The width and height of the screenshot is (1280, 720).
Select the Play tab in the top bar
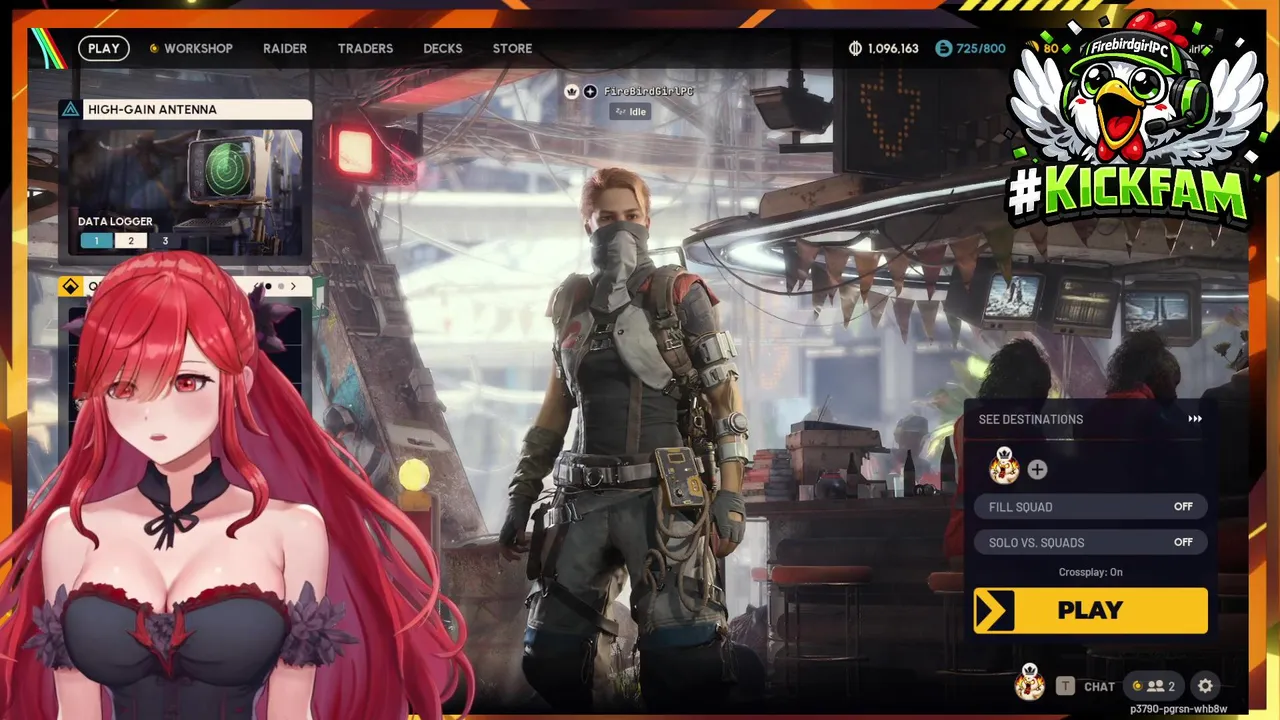click(x=103, y=48)
